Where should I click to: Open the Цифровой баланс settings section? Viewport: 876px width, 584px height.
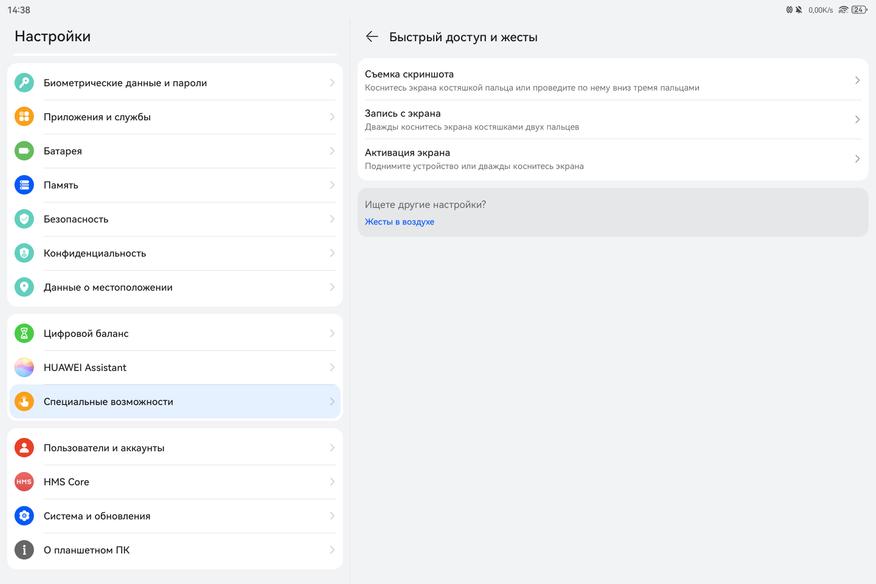(x=86, y=334)
